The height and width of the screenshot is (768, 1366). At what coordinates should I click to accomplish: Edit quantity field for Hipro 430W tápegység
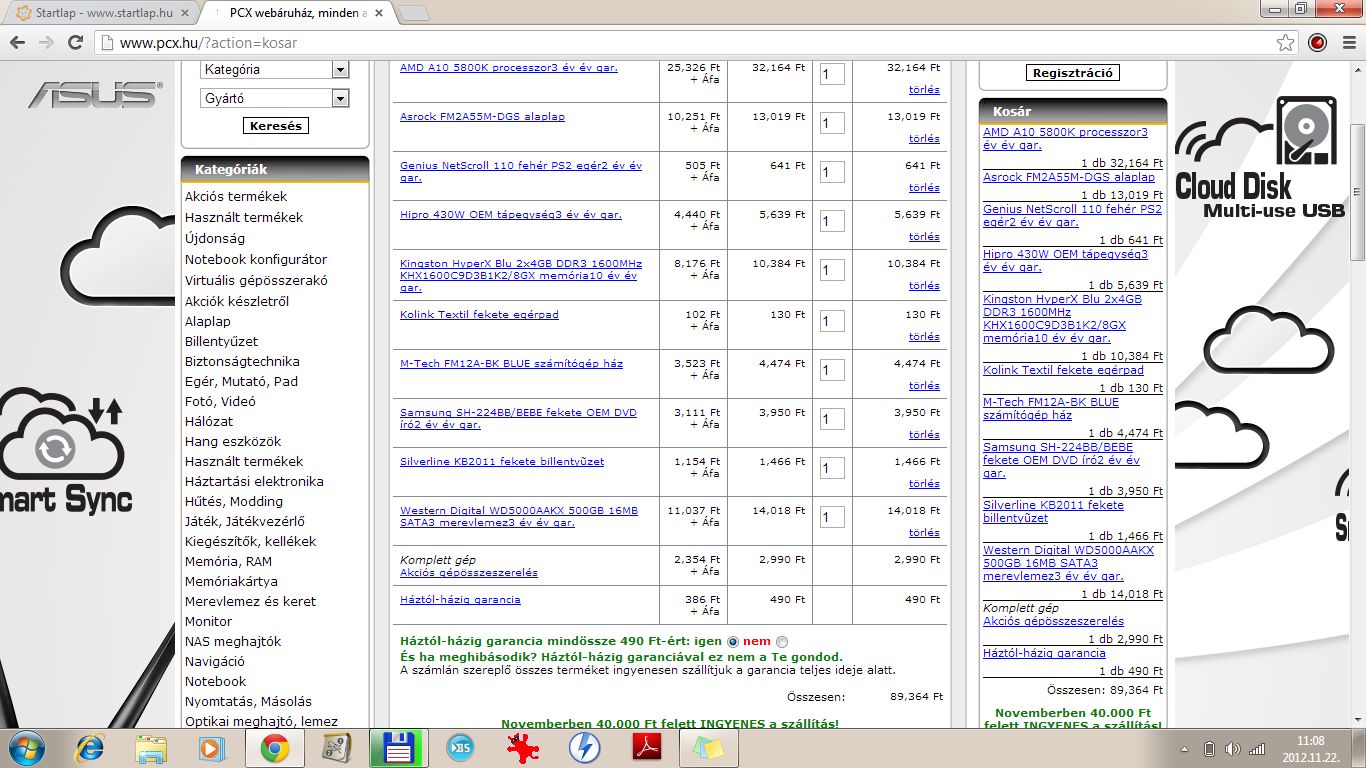832,222
